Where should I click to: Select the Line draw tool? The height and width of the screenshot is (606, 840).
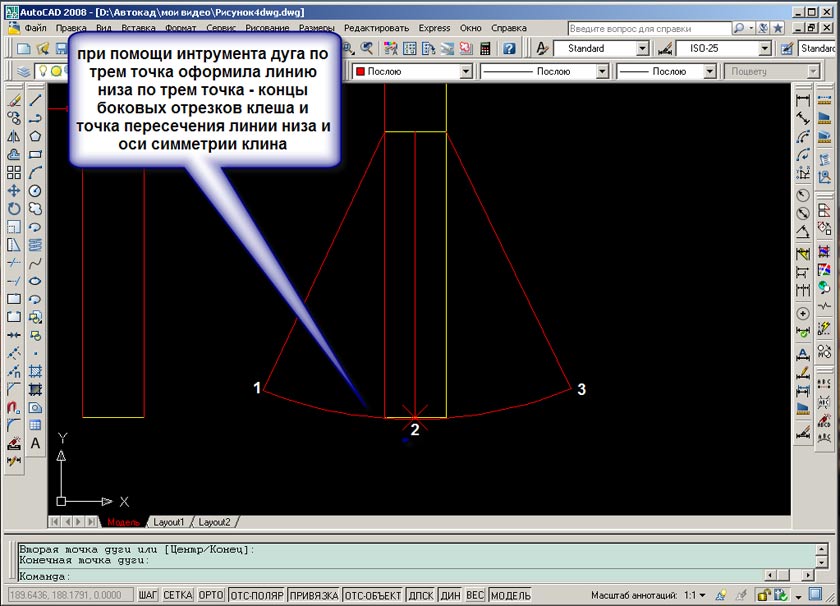coord(35,100)
